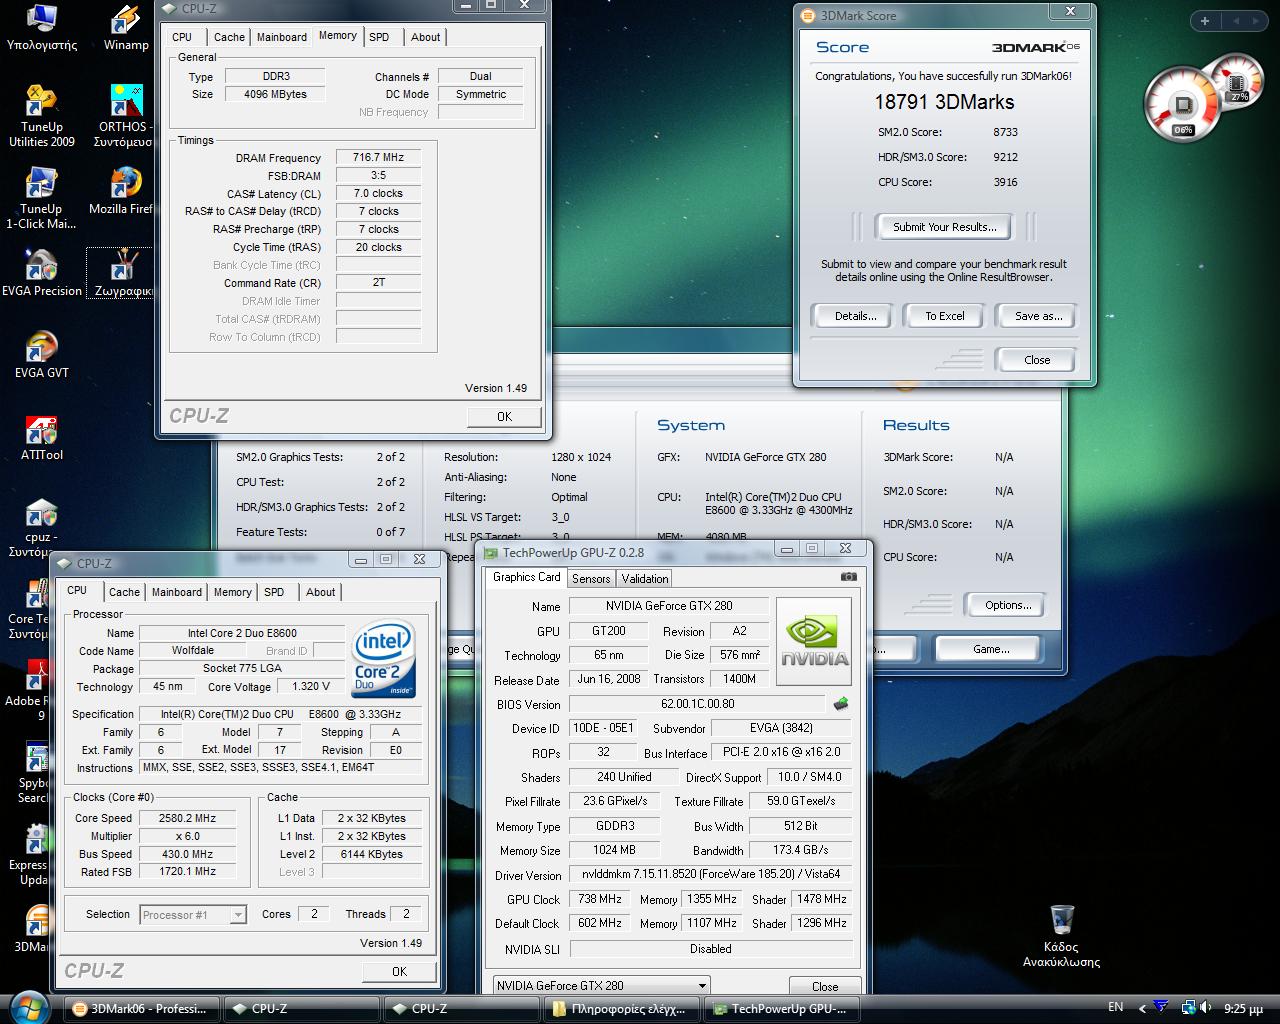The height and width of the screenshot is (1024, 1280).
Task: Click the Πληροφορίες ελέγχ... taskbar button
Action: (621, 1008)
